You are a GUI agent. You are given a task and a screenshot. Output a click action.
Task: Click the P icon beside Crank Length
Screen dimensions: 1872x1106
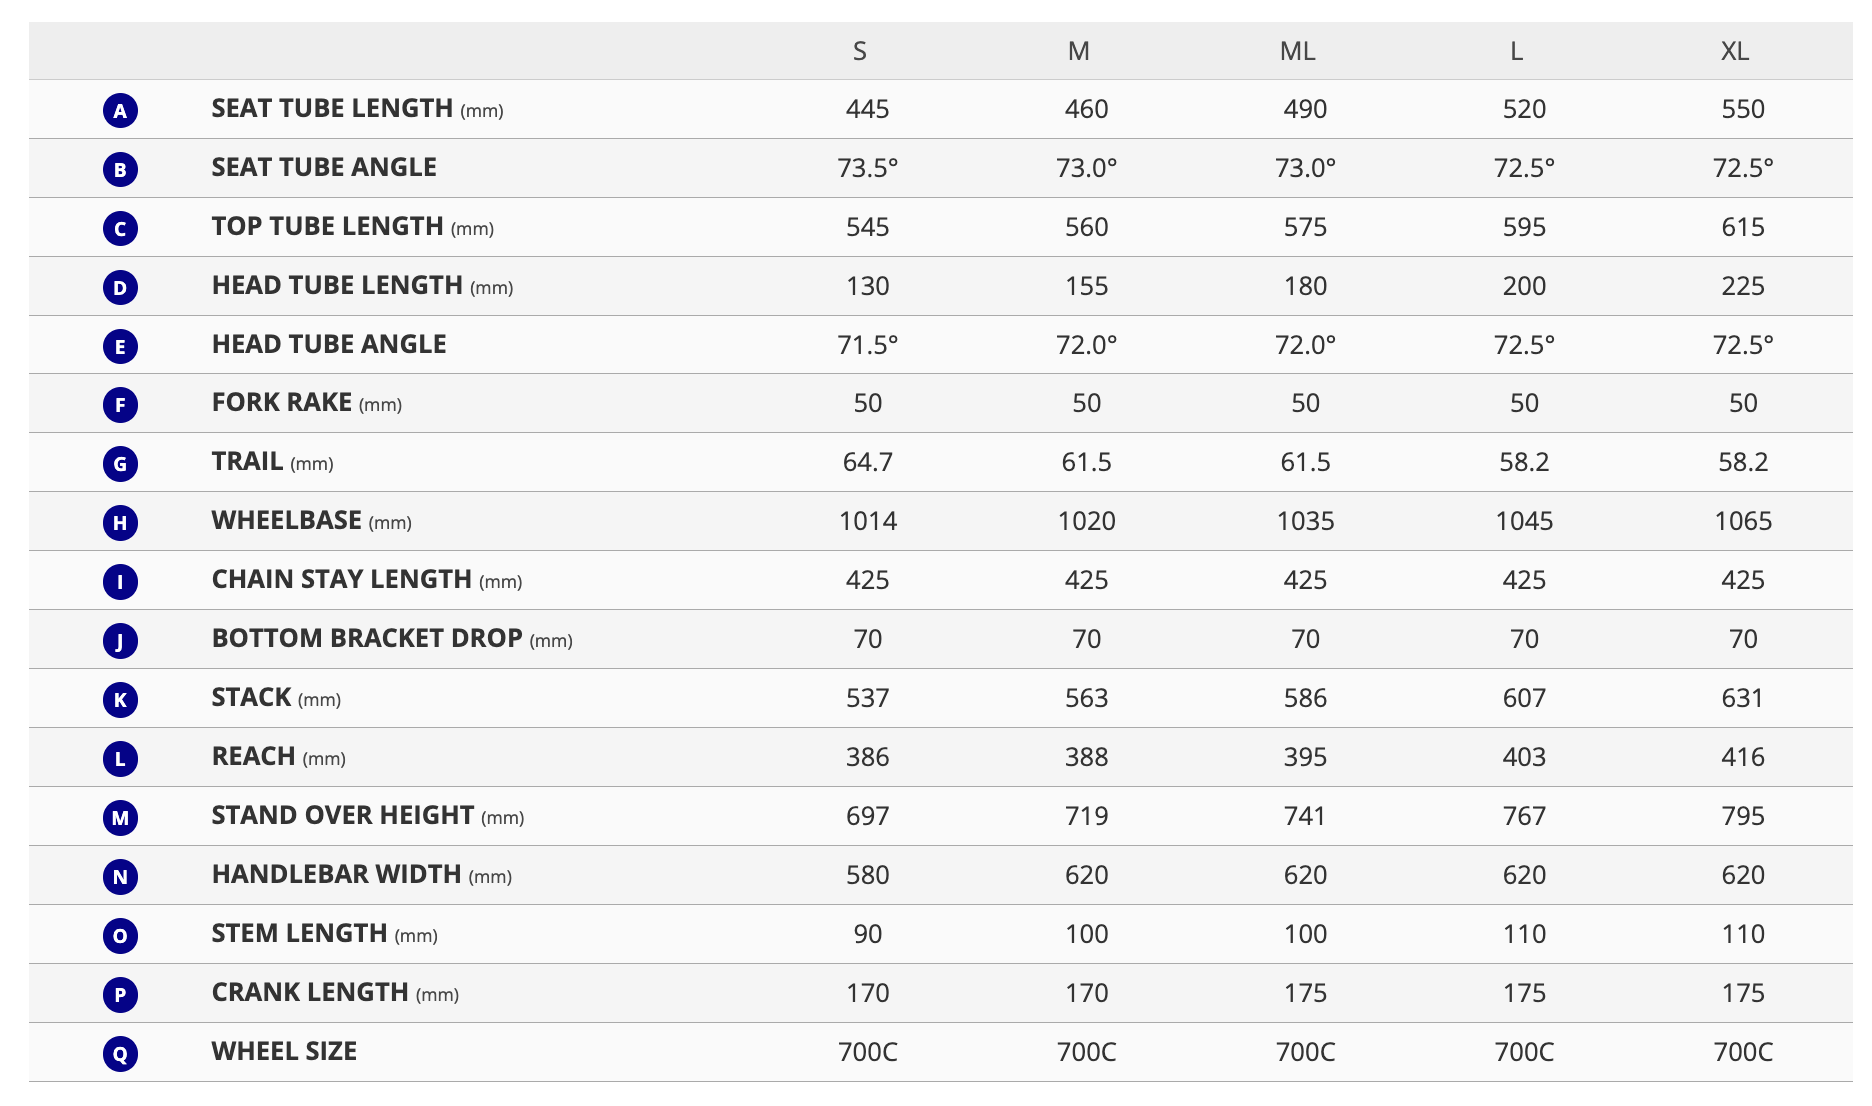(120, 995)
